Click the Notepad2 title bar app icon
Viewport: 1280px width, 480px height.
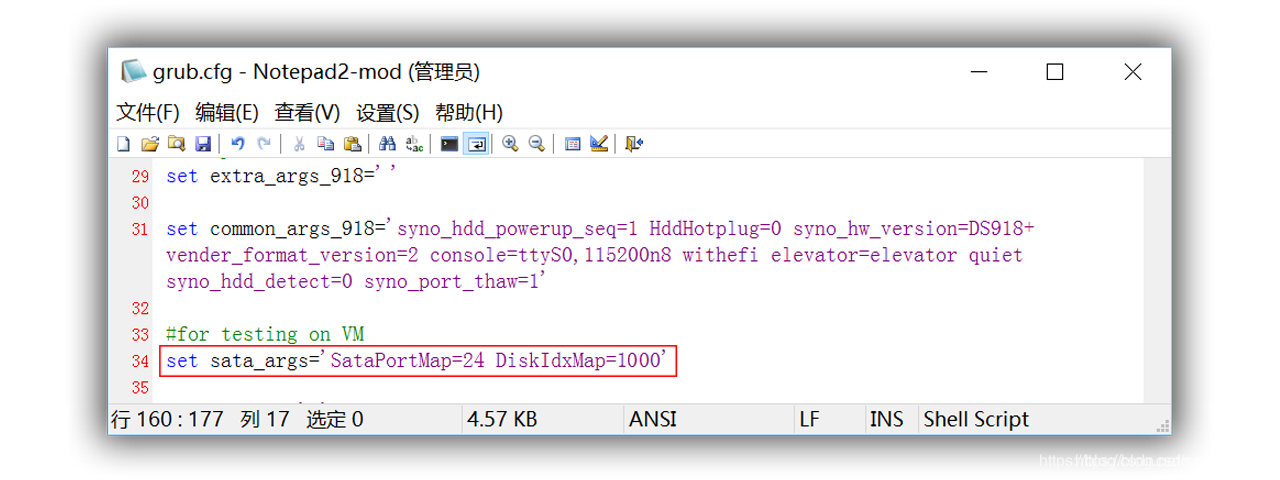(x=133, y=72)
